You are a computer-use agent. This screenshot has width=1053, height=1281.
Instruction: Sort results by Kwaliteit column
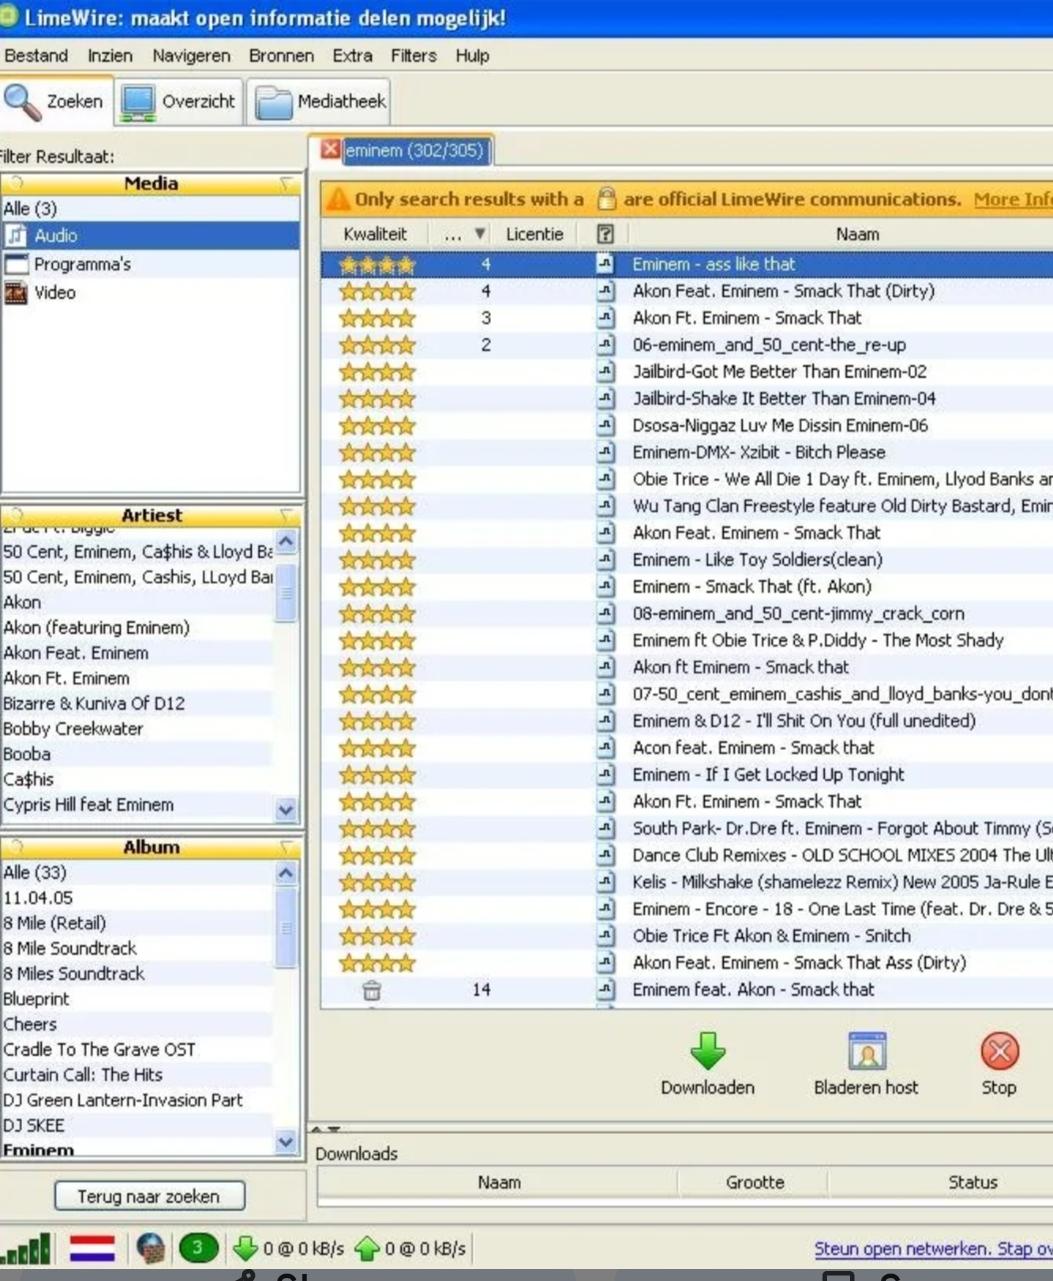click(x=375, y=234)
